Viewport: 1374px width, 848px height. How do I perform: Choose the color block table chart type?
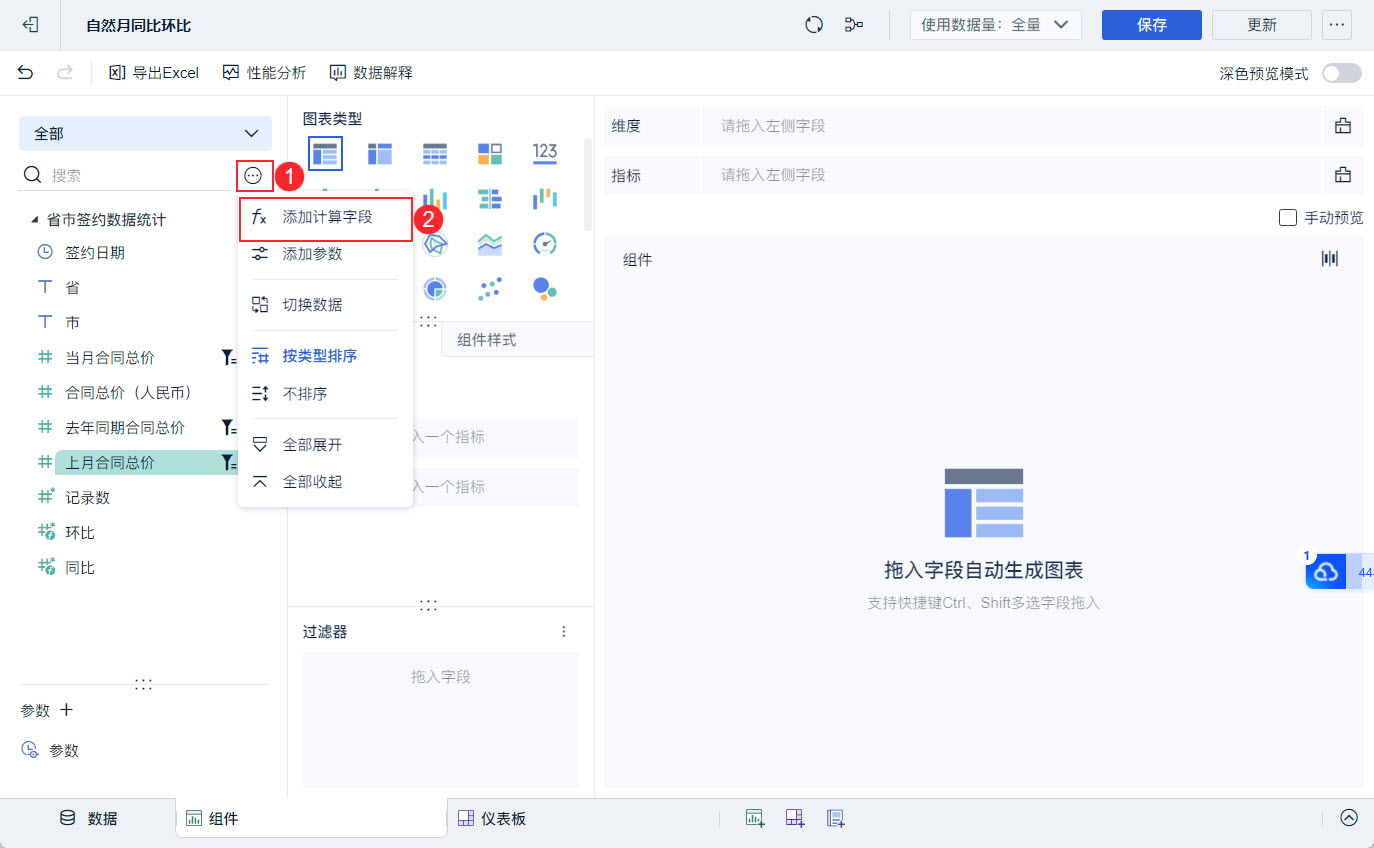pos(490,153)
